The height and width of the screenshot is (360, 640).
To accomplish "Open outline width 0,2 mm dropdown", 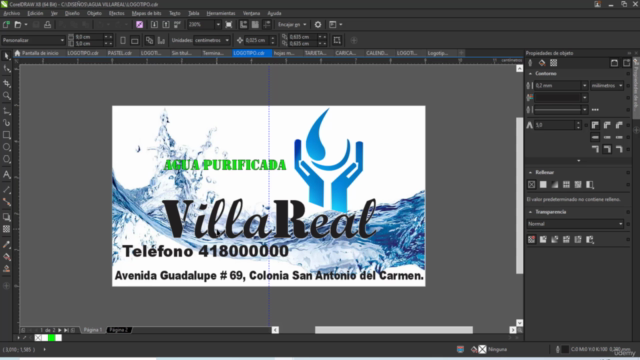I will pos(584,85).
